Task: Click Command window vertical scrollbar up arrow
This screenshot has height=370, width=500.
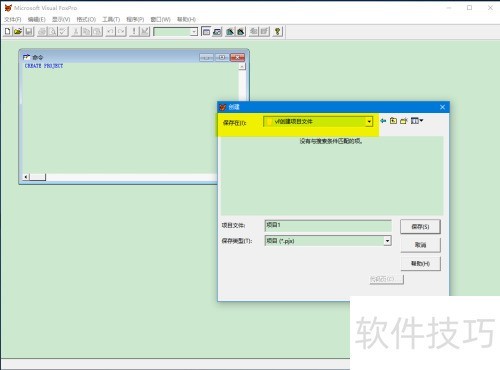Action: point(242,66)
